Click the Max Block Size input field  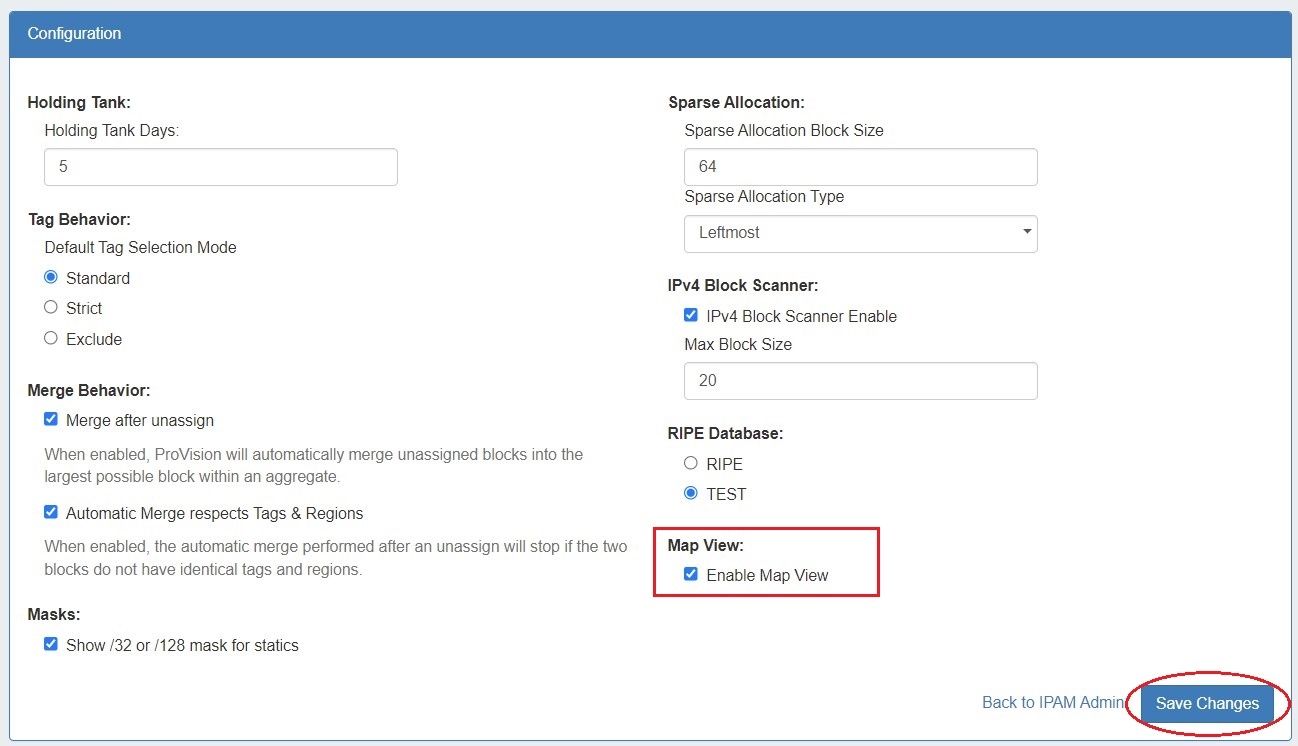pos(860,381)
